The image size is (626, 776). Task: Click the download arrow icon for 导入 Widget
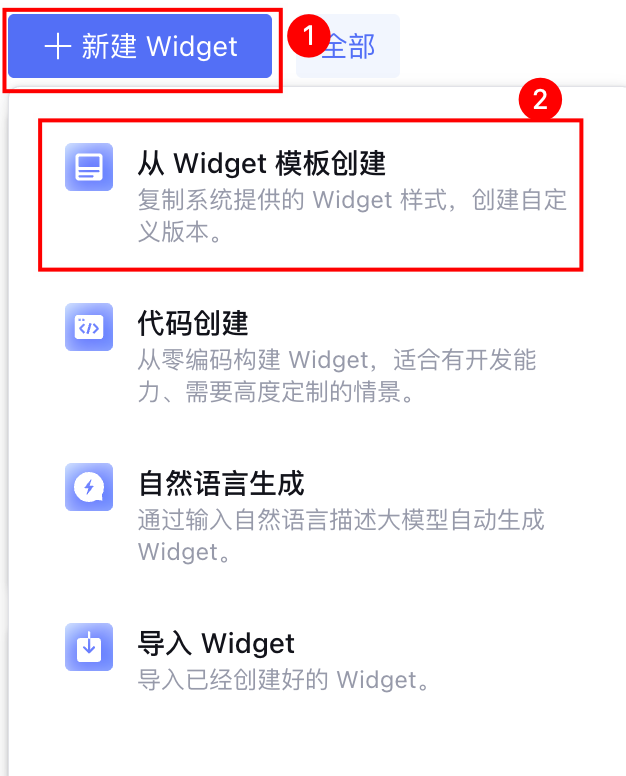pos(89,647)
